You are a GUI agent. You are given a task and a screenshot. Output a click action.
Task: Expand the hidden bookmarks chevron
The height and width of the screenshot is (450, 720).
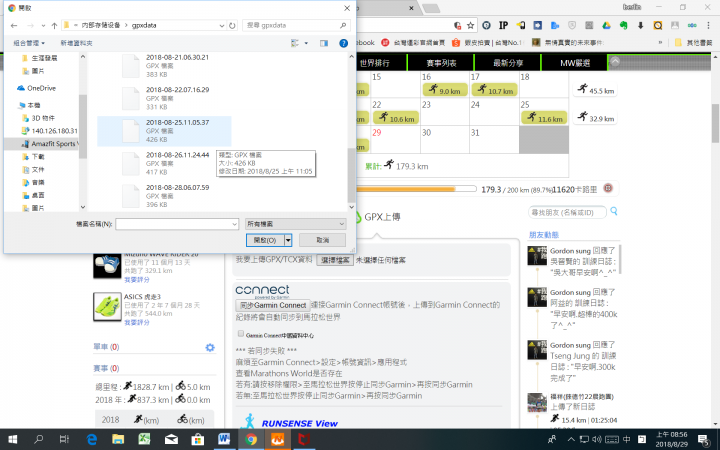pos(660,43)
